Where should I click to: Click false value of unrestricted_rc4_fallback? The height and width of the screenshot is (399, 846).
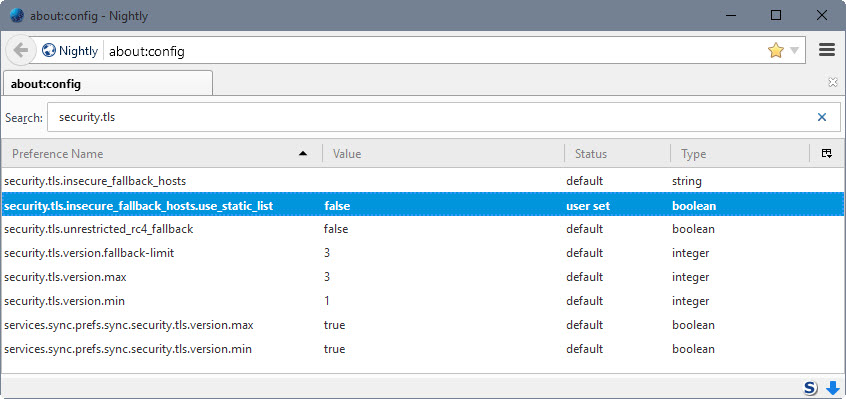(x=336, y=229)
